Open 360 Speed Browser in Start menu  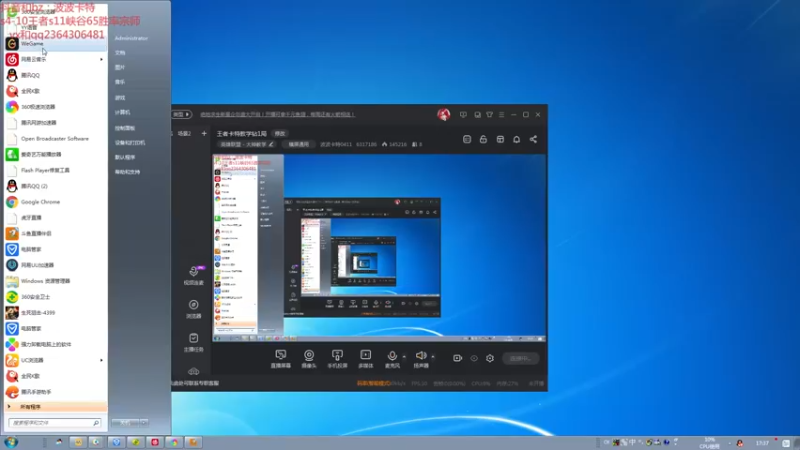pyautogui.click(x=55, y=107)
